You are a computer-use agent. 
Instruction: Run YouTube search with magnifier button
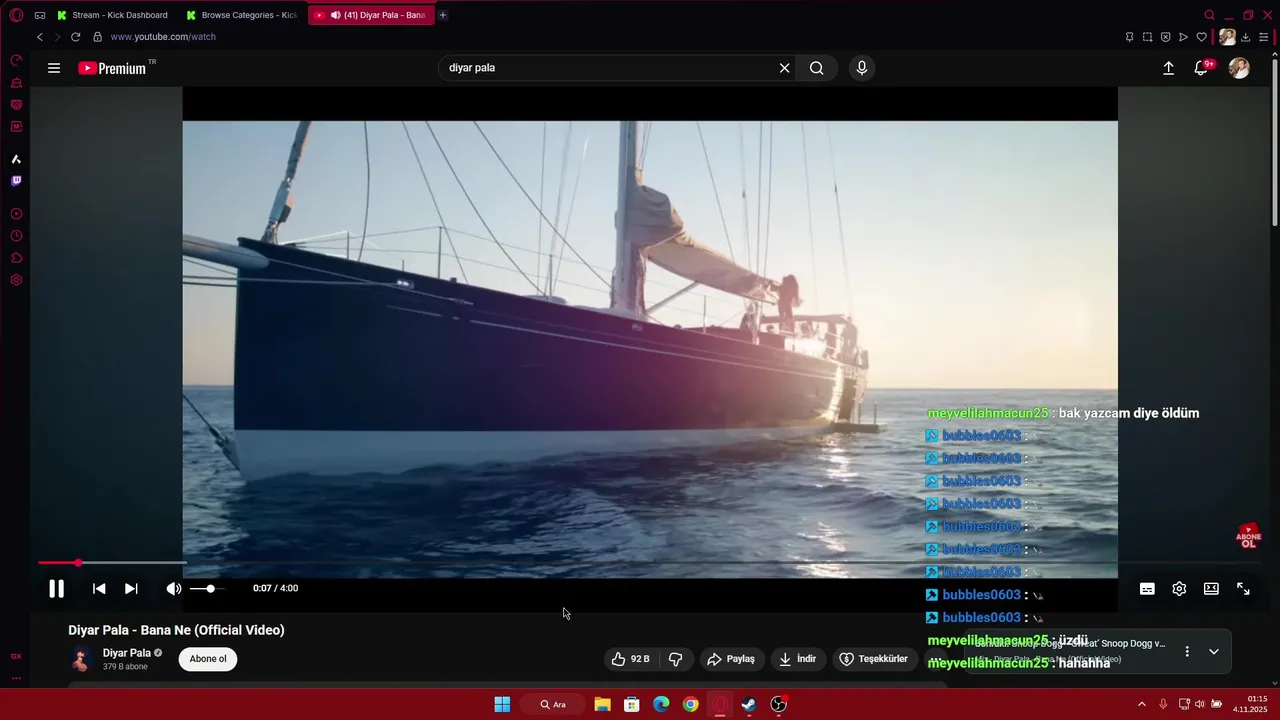[817, 68]
